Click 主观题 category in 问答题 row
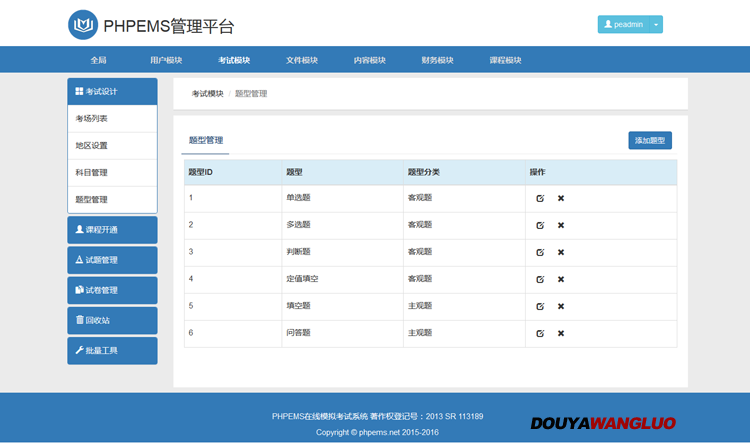The height and width of the screenshot is (443, 750). click(x=420, y=333)
